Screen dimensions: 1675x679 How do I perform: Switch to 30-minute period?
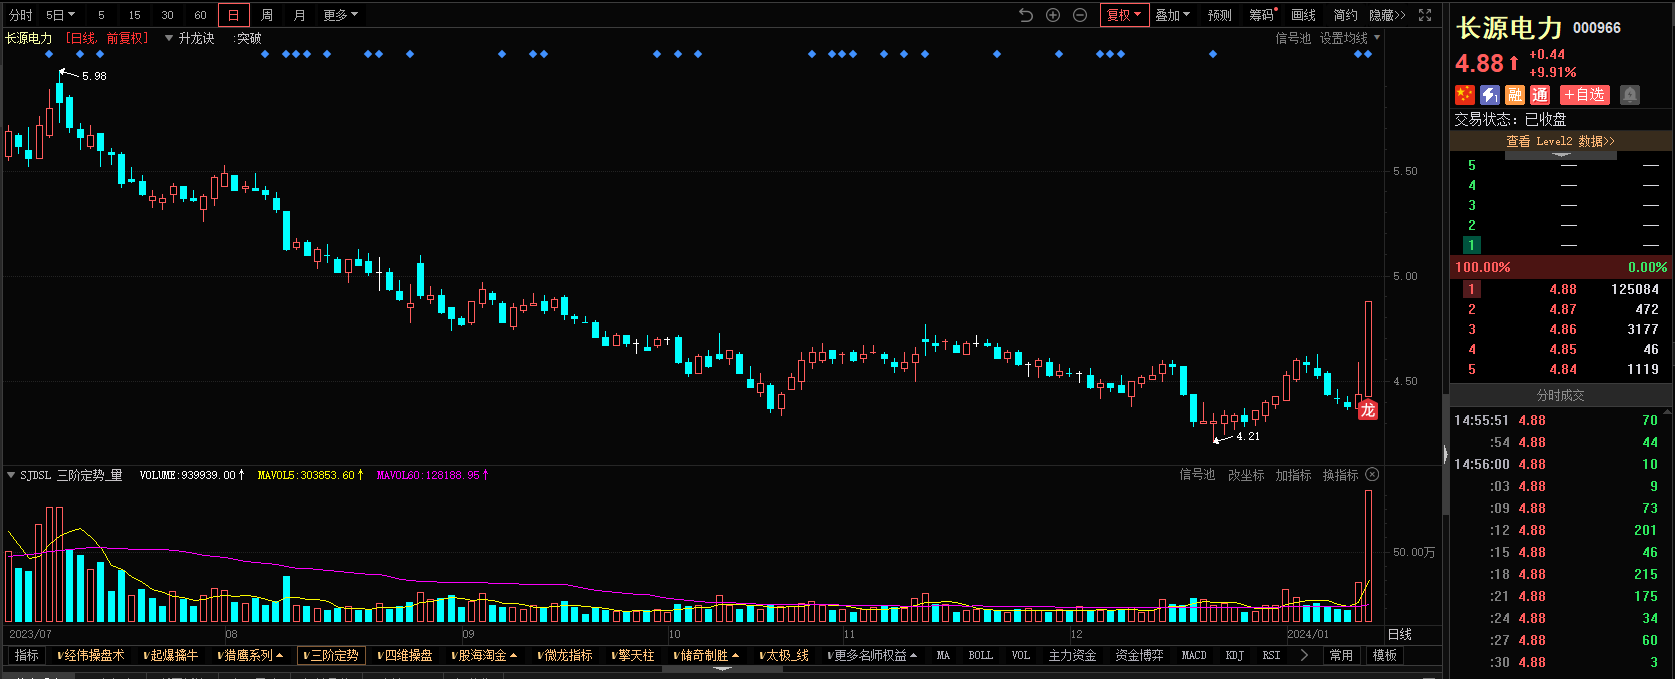click(167, 15)
